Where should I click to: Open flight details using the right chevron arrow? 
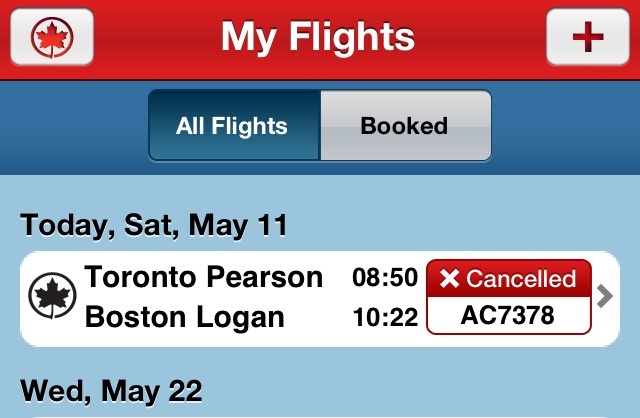603,296
